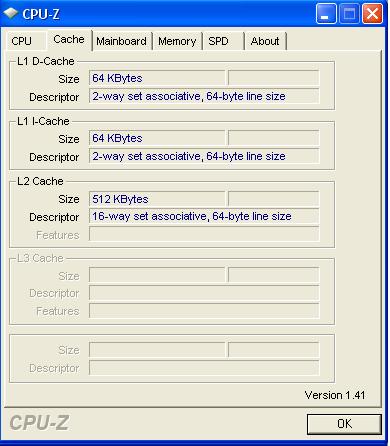Click the L3 Cache size field
Viewport: 390px width, 446px height.
[157, 275]
